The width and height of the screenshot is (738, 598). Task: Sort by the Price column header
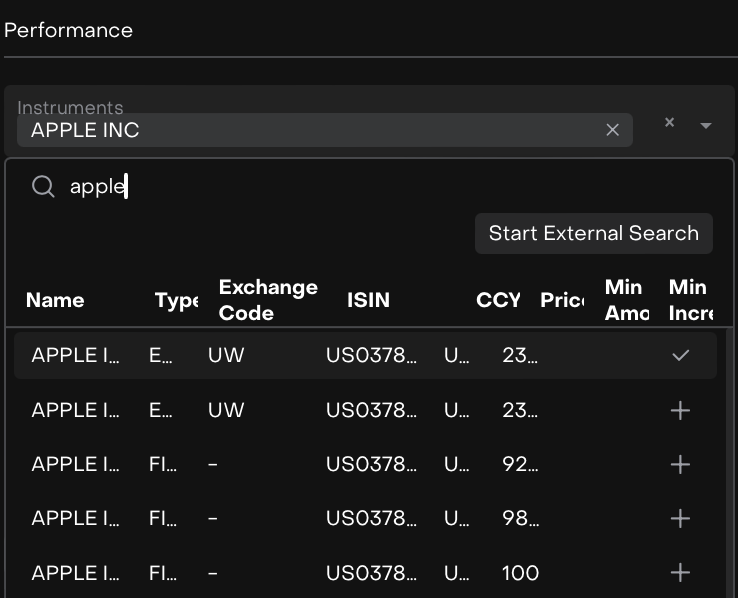562,300
